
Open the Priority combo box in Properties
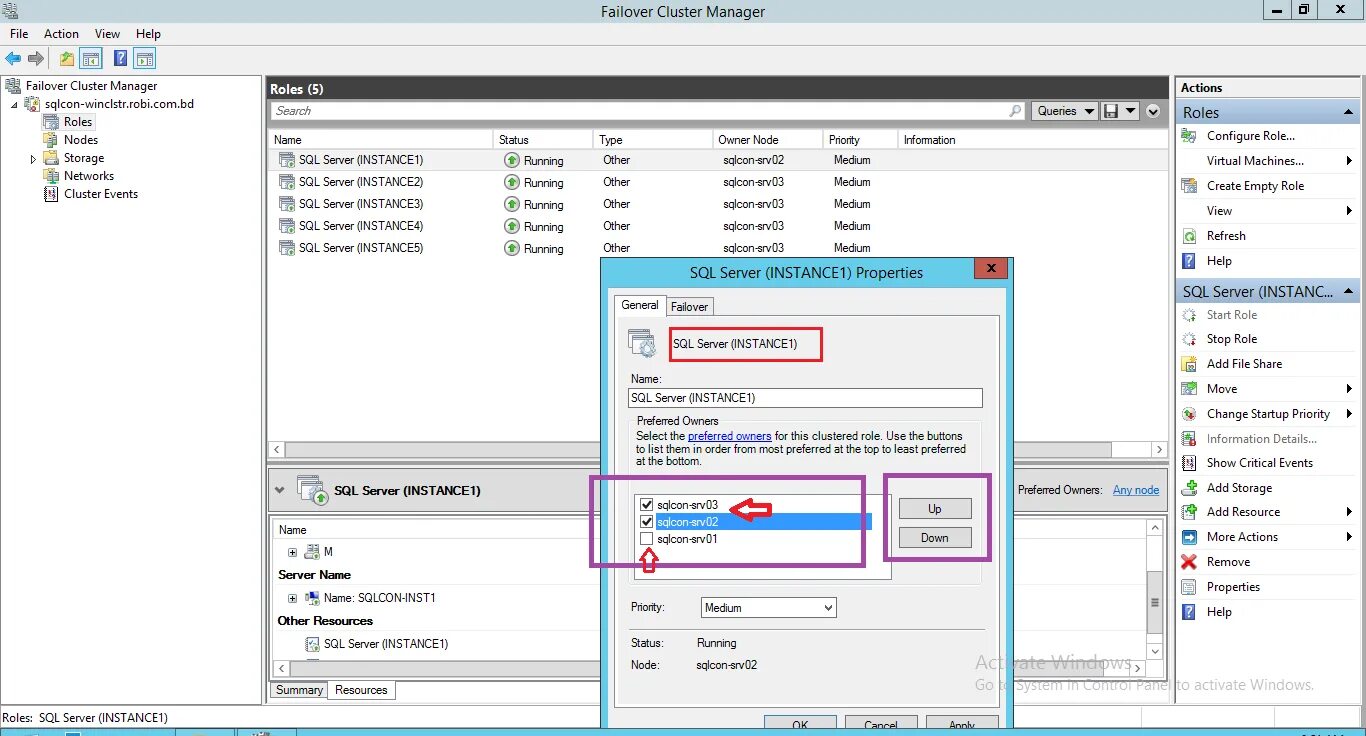768,608
